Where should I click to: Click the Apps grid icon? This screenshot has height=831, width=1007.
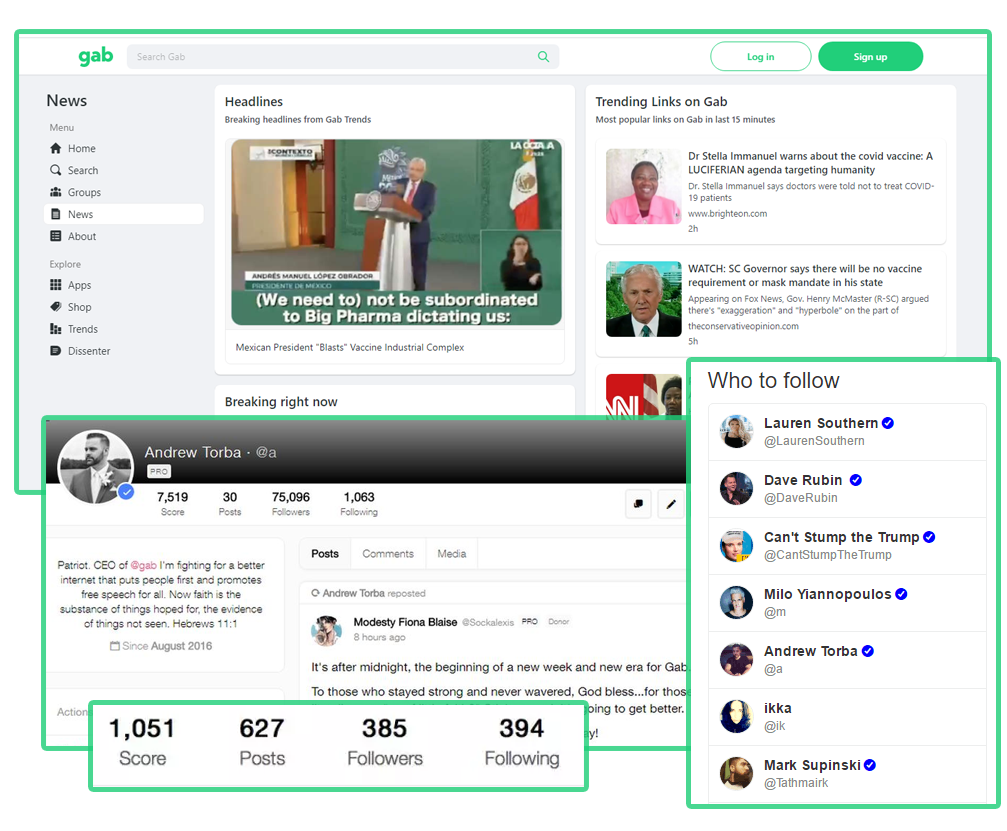[x=56, y=284]
